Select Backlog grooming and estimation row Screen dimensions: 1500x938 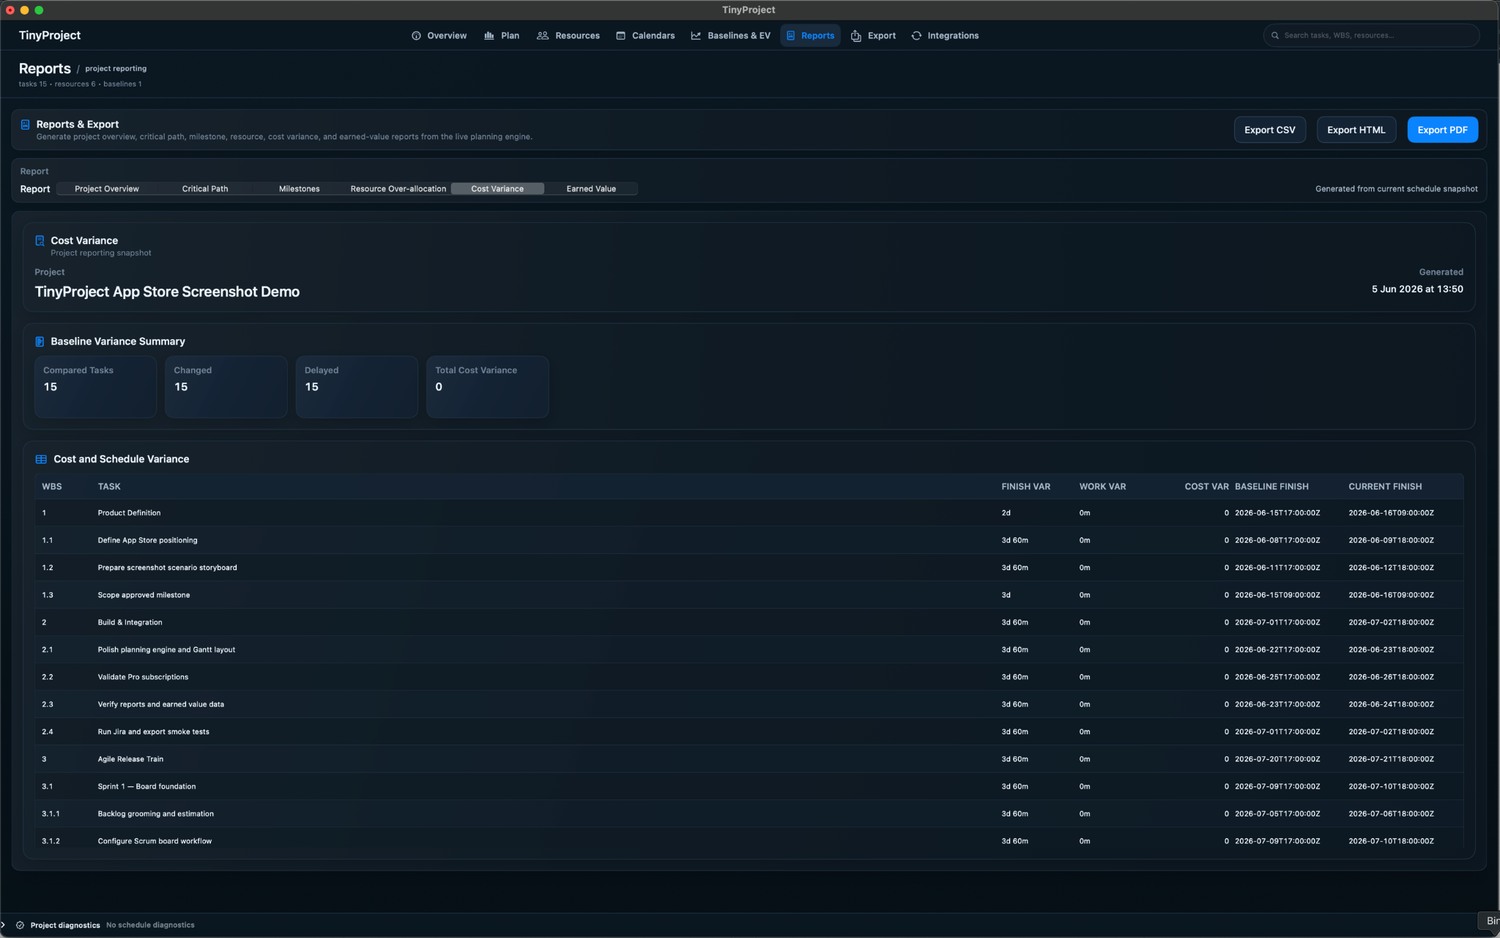point(749,814)
